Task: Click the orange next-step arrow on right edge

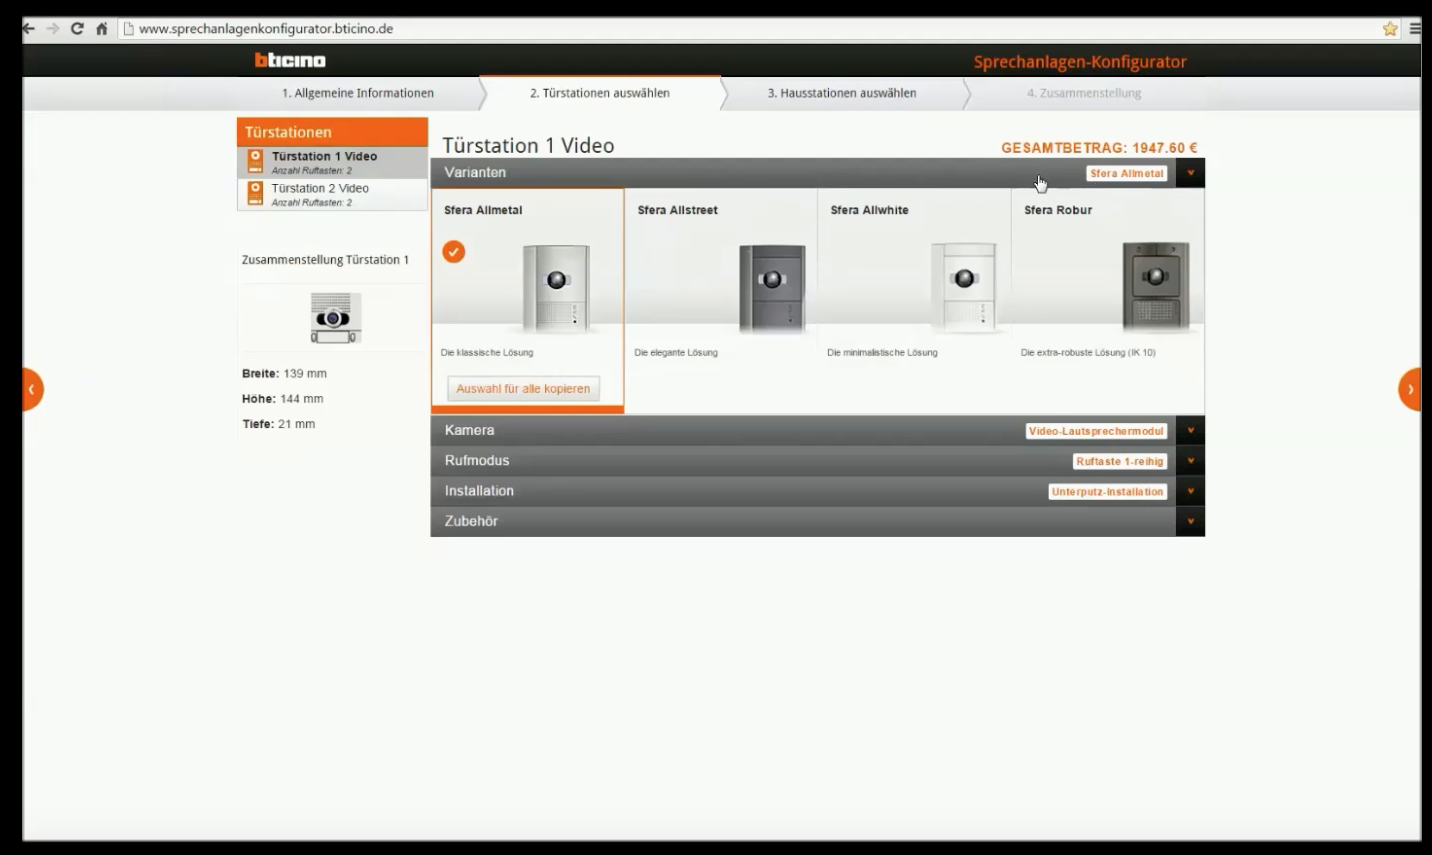Action: [x=1410, y=389]
